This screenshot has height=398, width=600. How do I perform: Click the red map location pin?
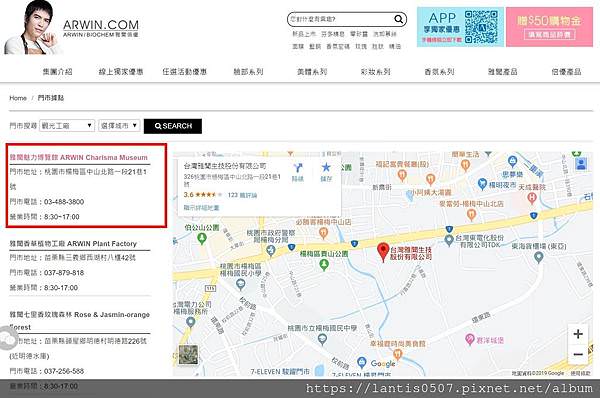(383, 252)
